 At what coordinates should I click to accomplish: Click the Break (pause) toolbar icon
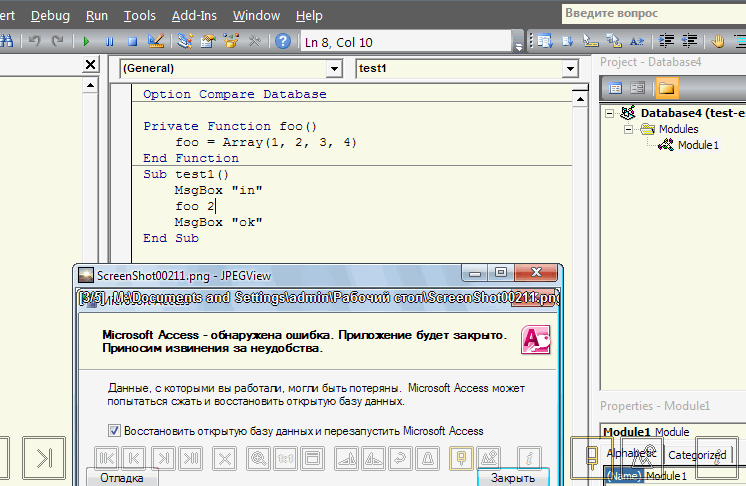tap(109, 42)
